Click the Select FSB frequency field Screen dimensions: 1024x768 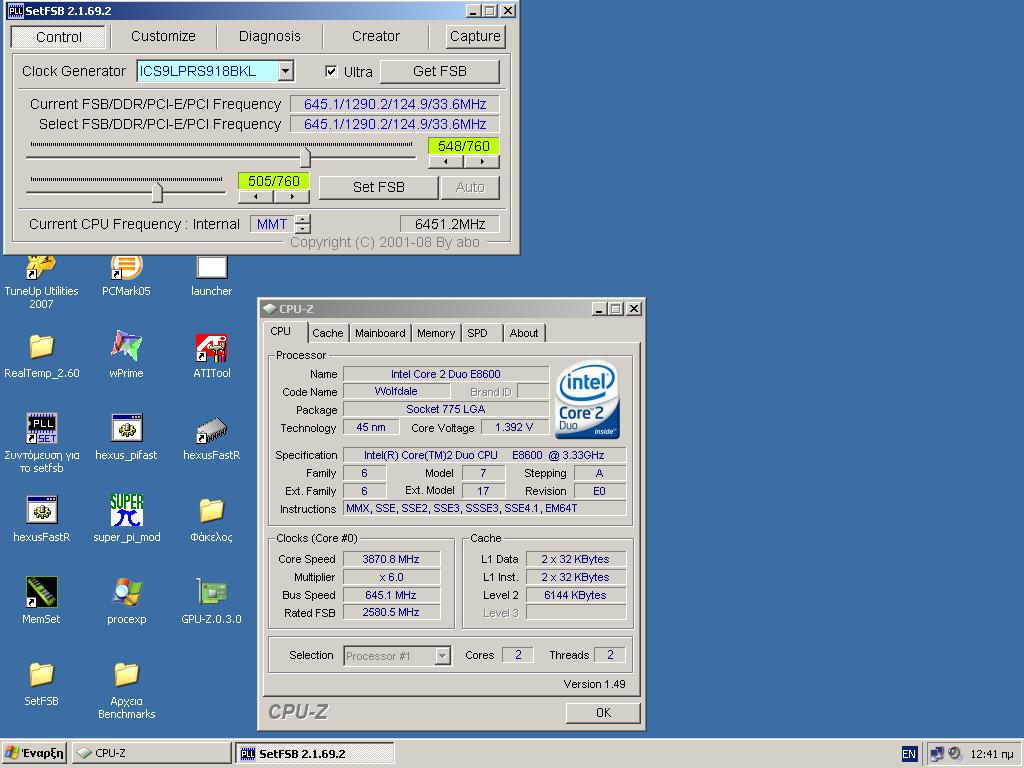pos(394,124)
